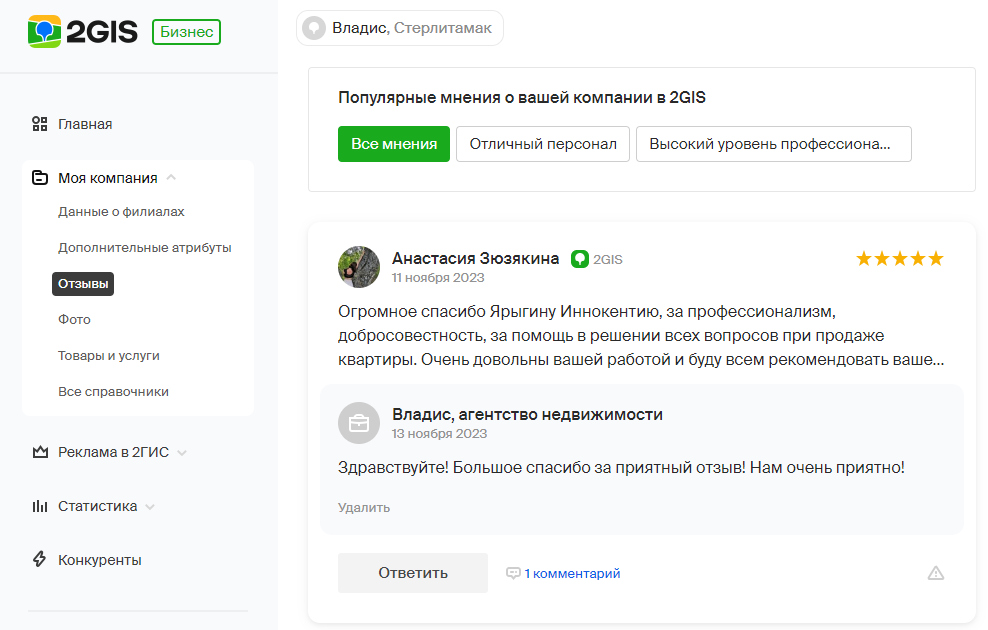Open Все справочники

113,391
